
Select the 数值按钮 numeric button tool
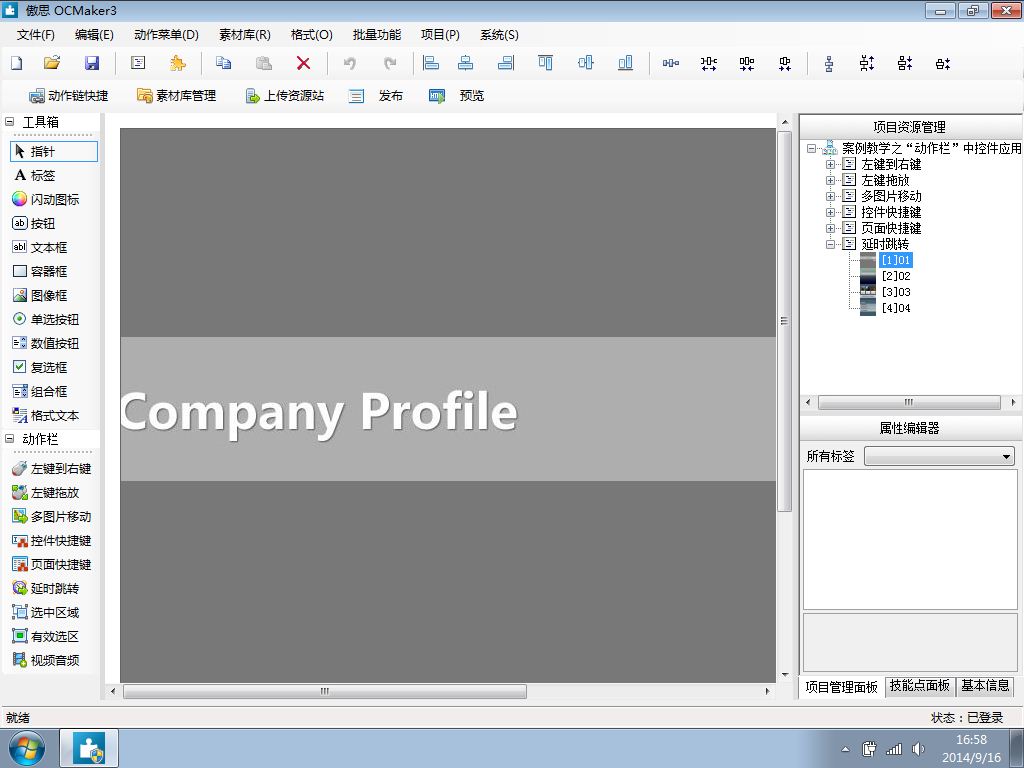(46, 344)
